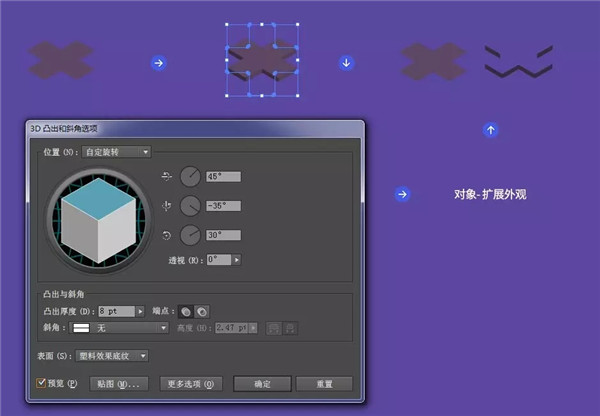Click the 高度 2.47 pt field
Screen dimensions: 600x416
[x=232, y=328]
